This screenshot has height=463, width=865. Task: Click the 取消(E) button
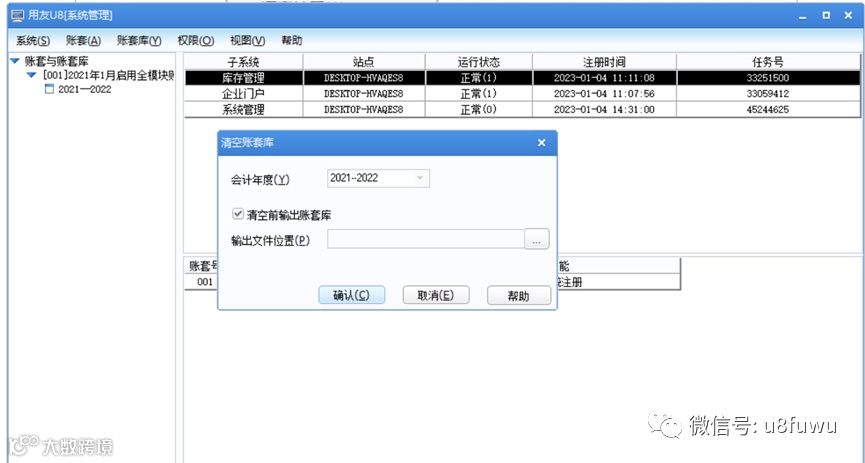(x=436, y=295)
